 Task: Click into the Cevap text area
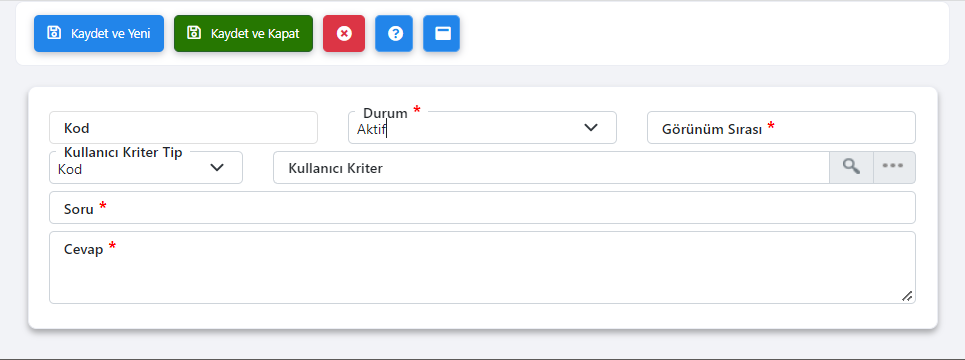pos(482,268)
